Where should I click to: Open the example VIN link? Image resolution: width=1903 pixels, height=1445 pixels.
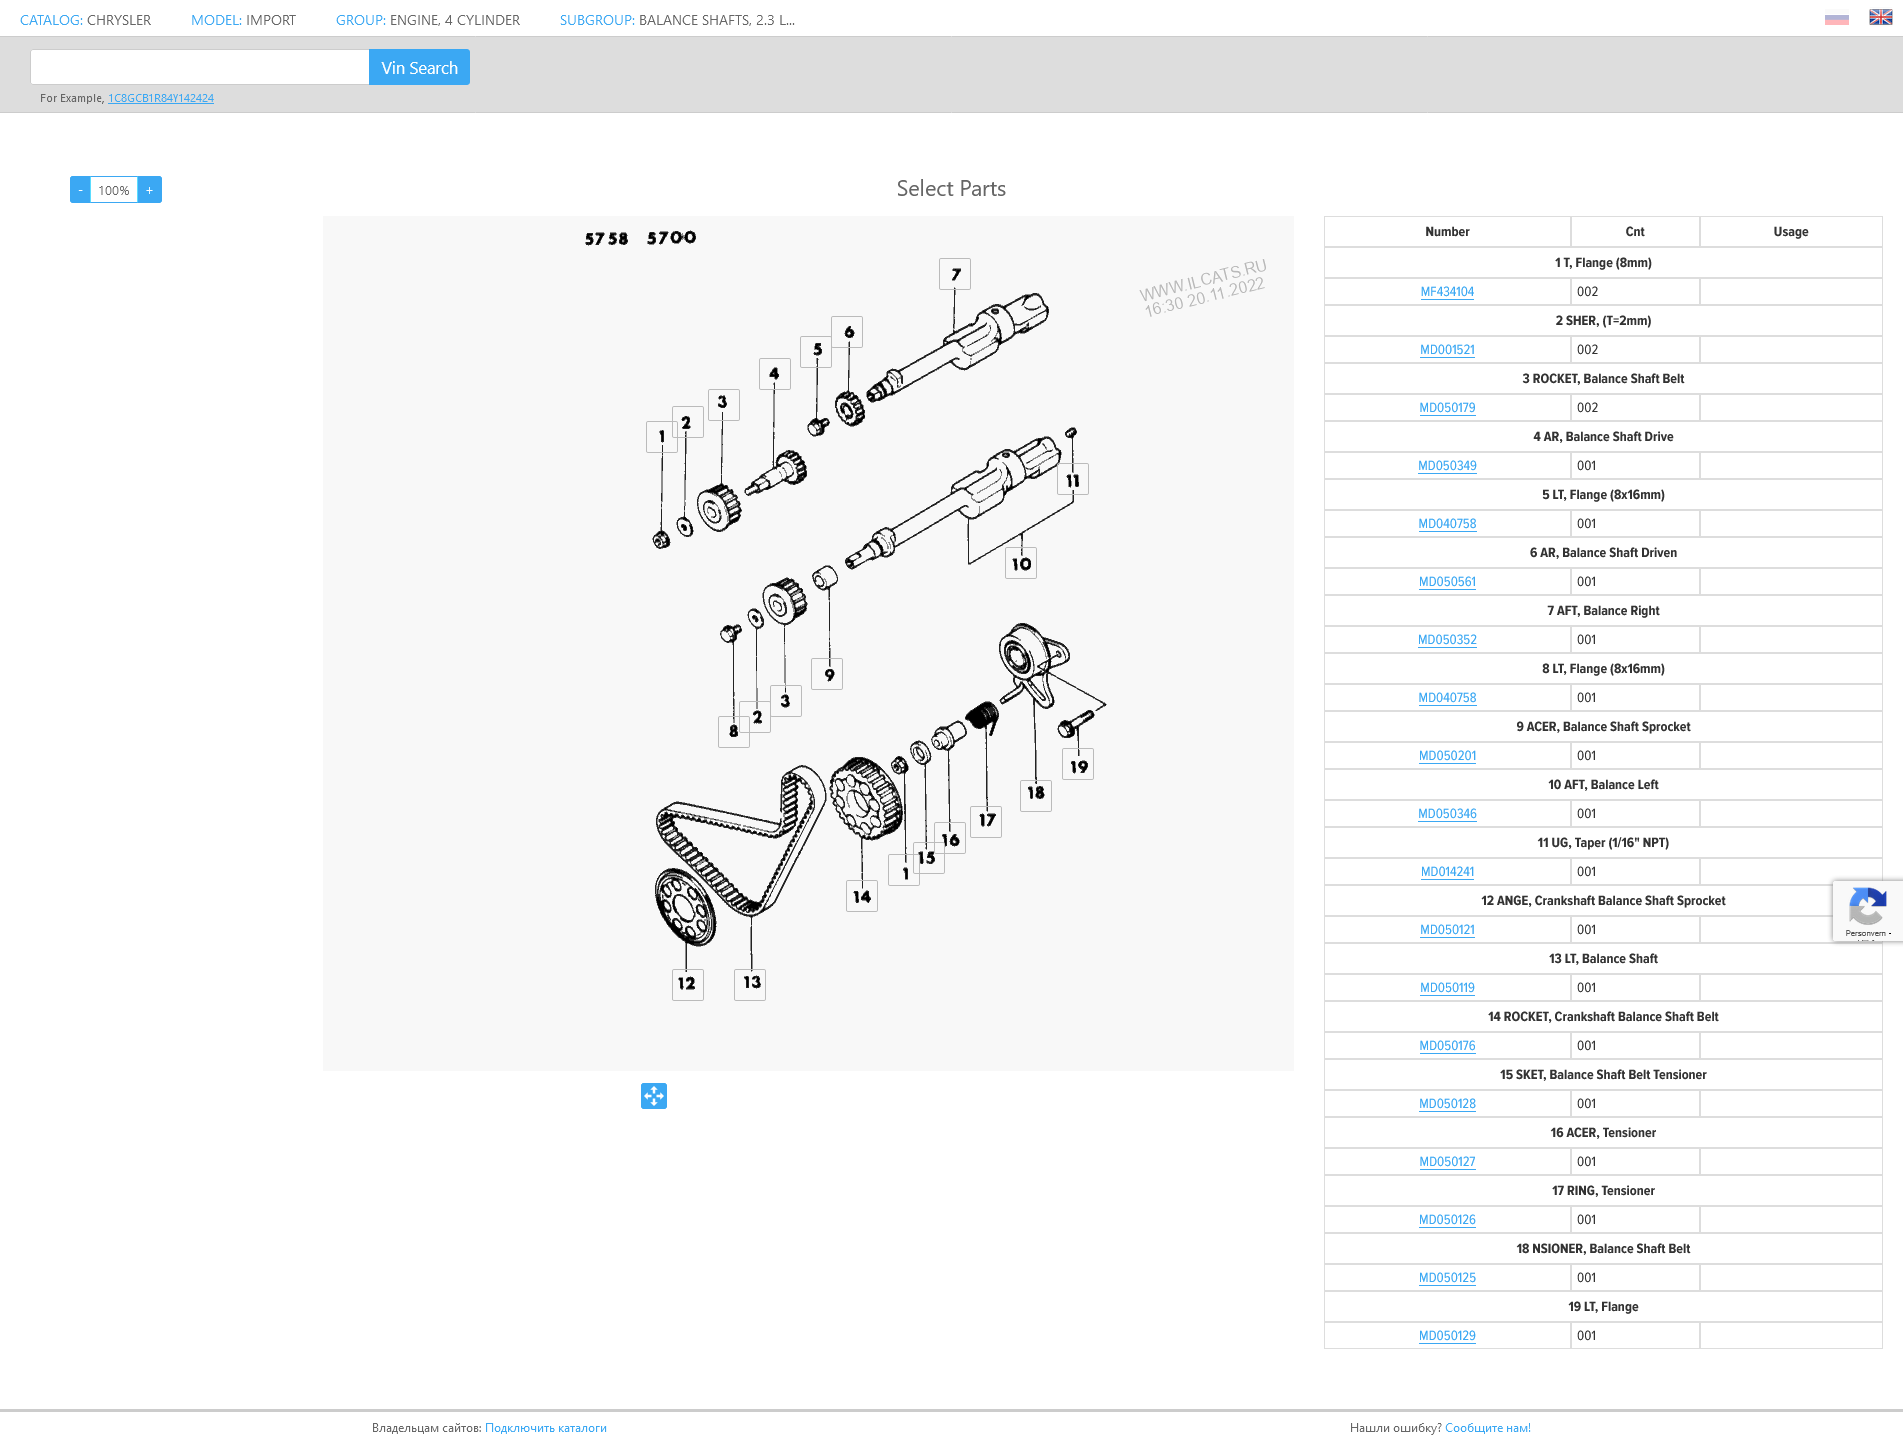pyautogui.click(x=161, y=98)
